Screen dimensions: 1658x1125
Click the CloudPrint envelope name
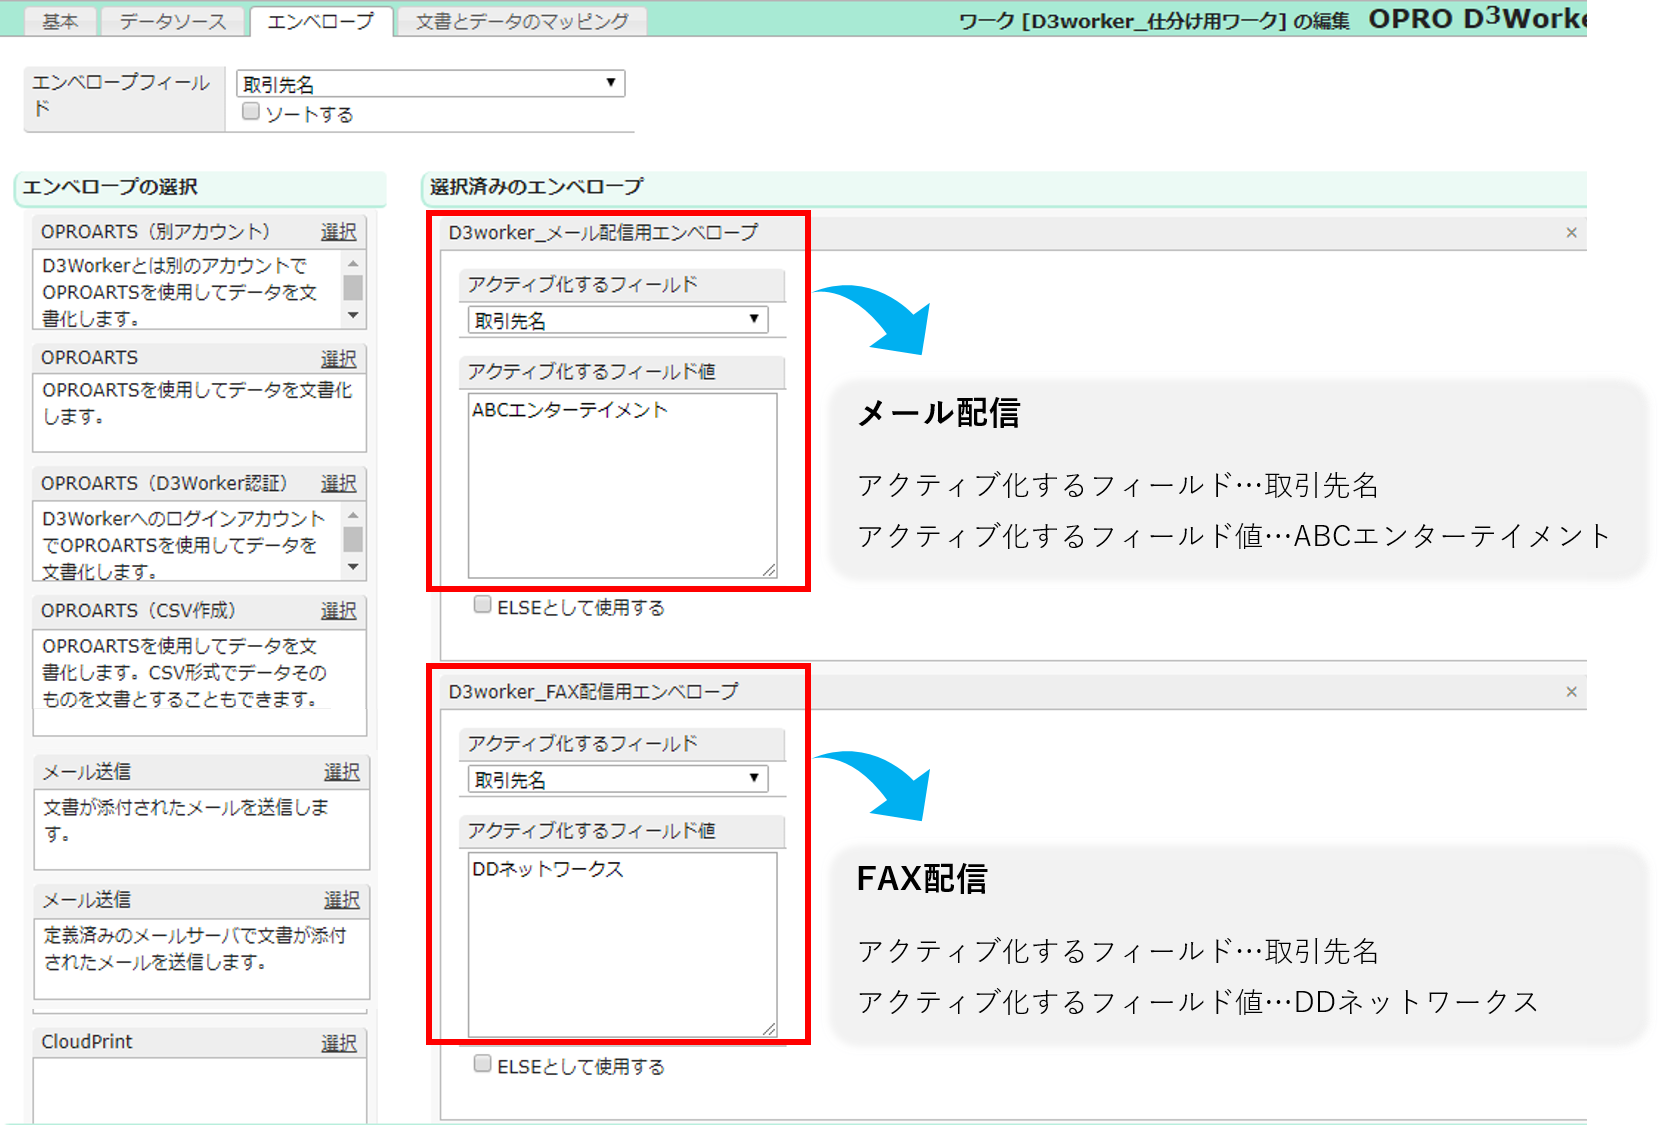click(x=87, y=1042)
